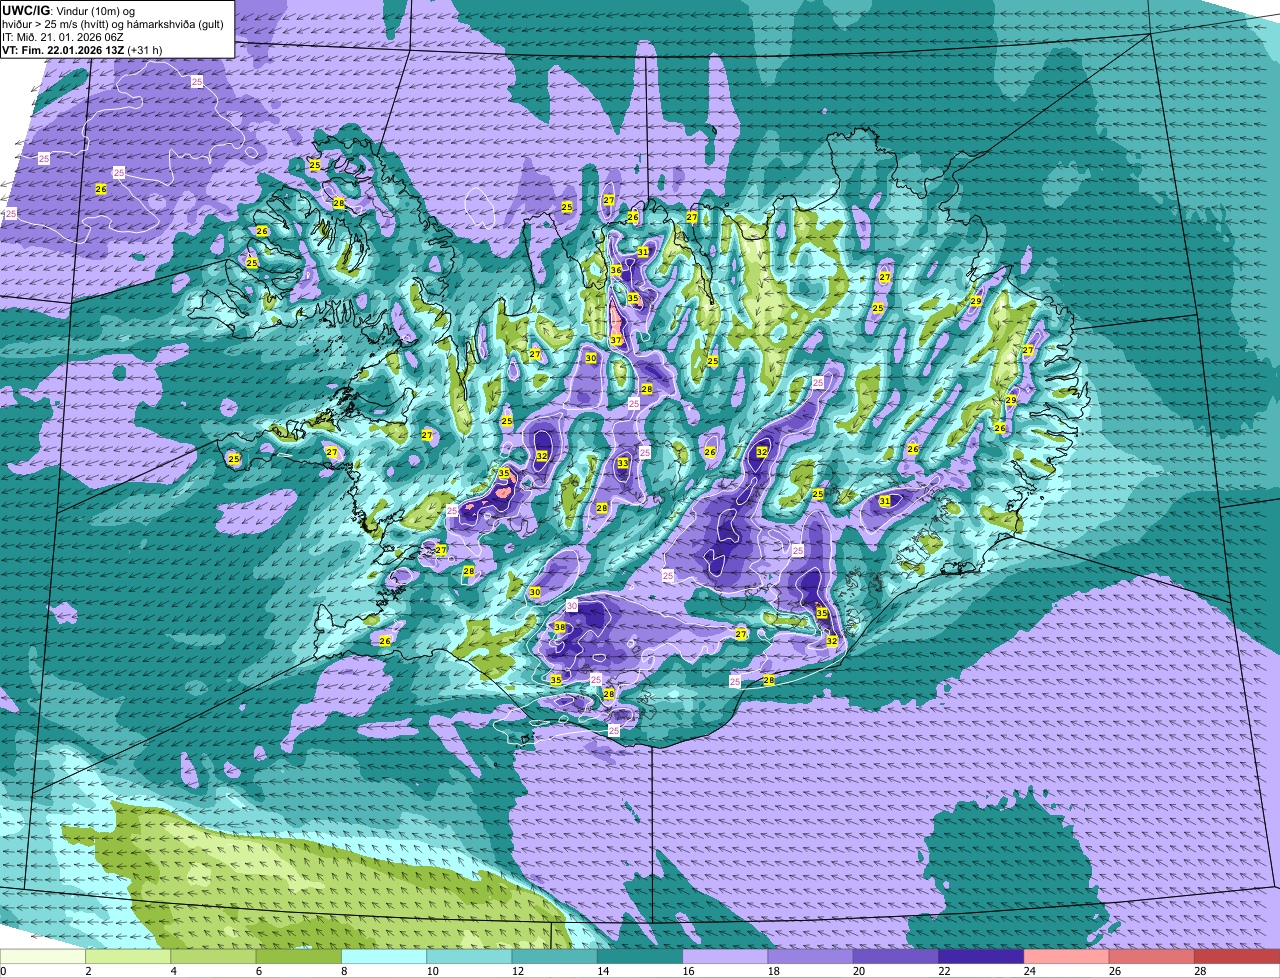Click the legend scale value "16"
The image size is (1280, 978).
[688, 971]
